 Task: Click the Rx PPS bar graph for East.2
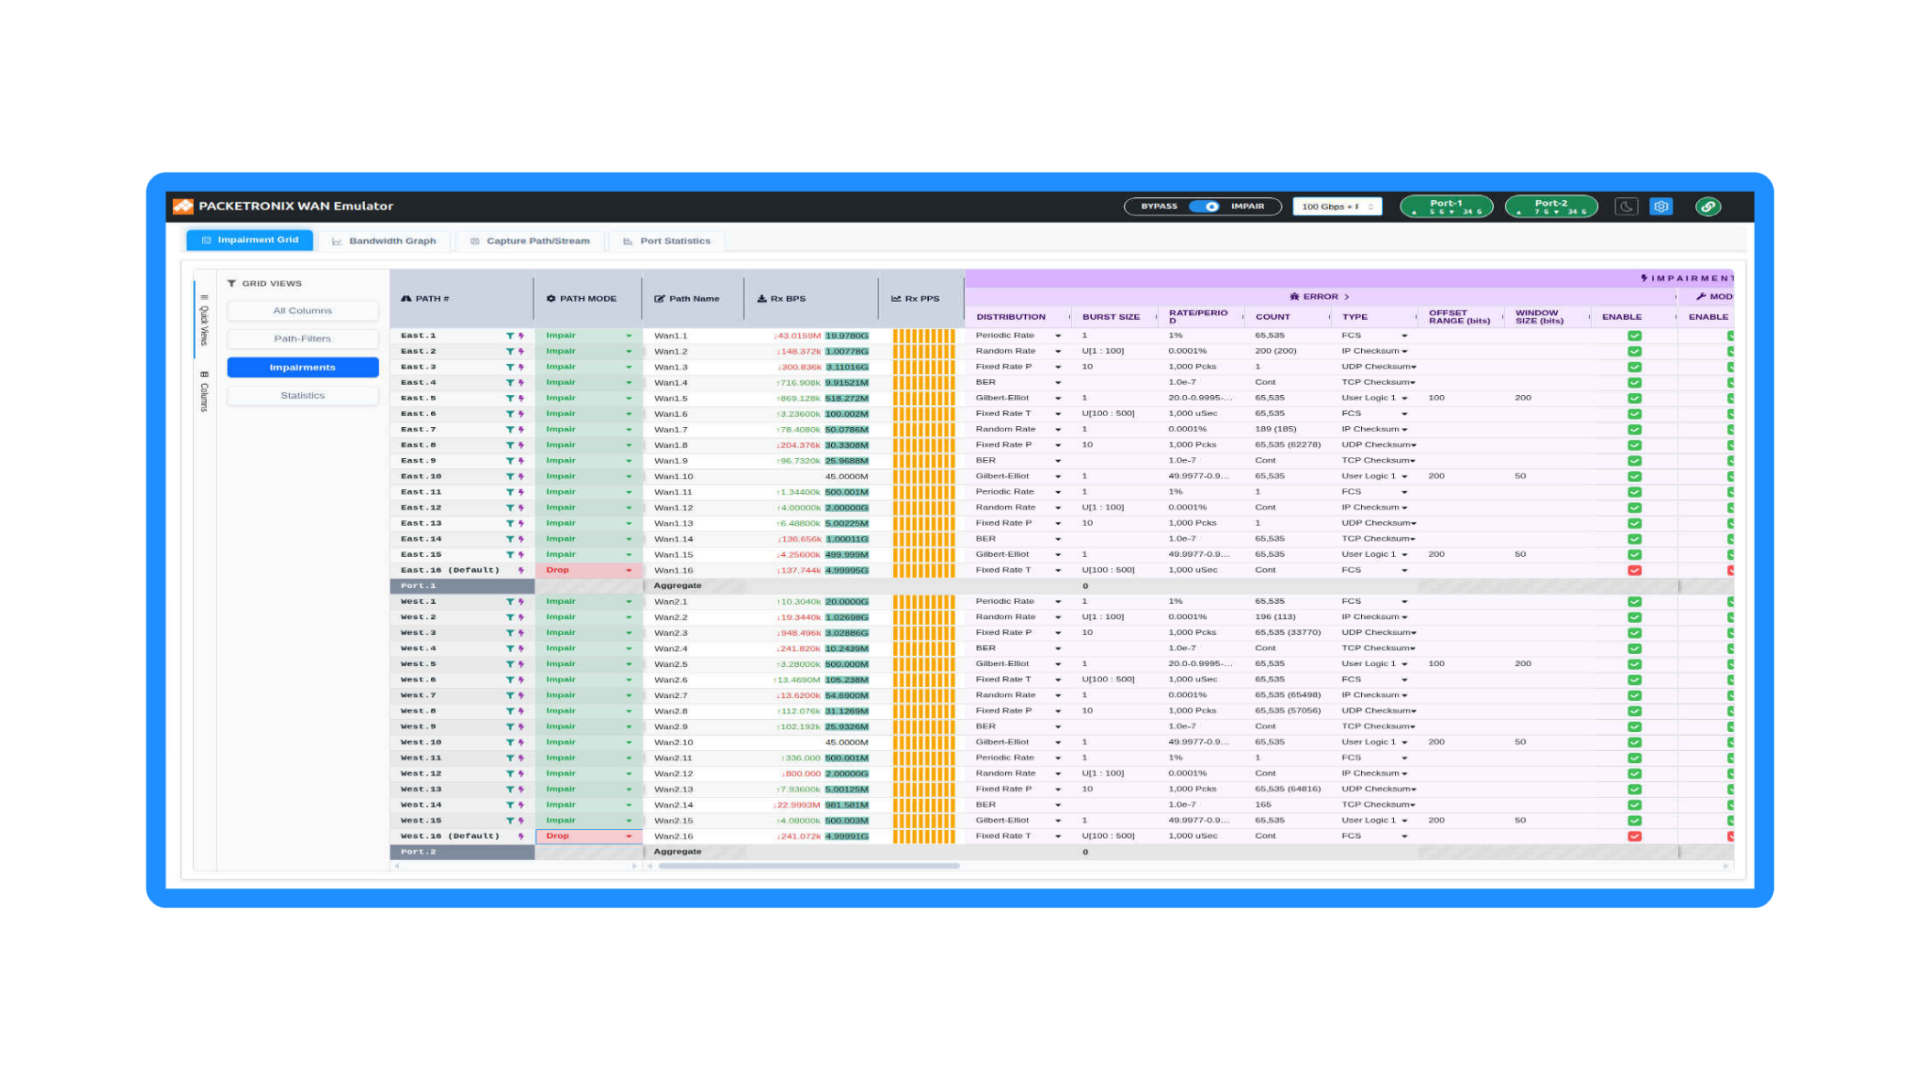(x=923, y=352)
